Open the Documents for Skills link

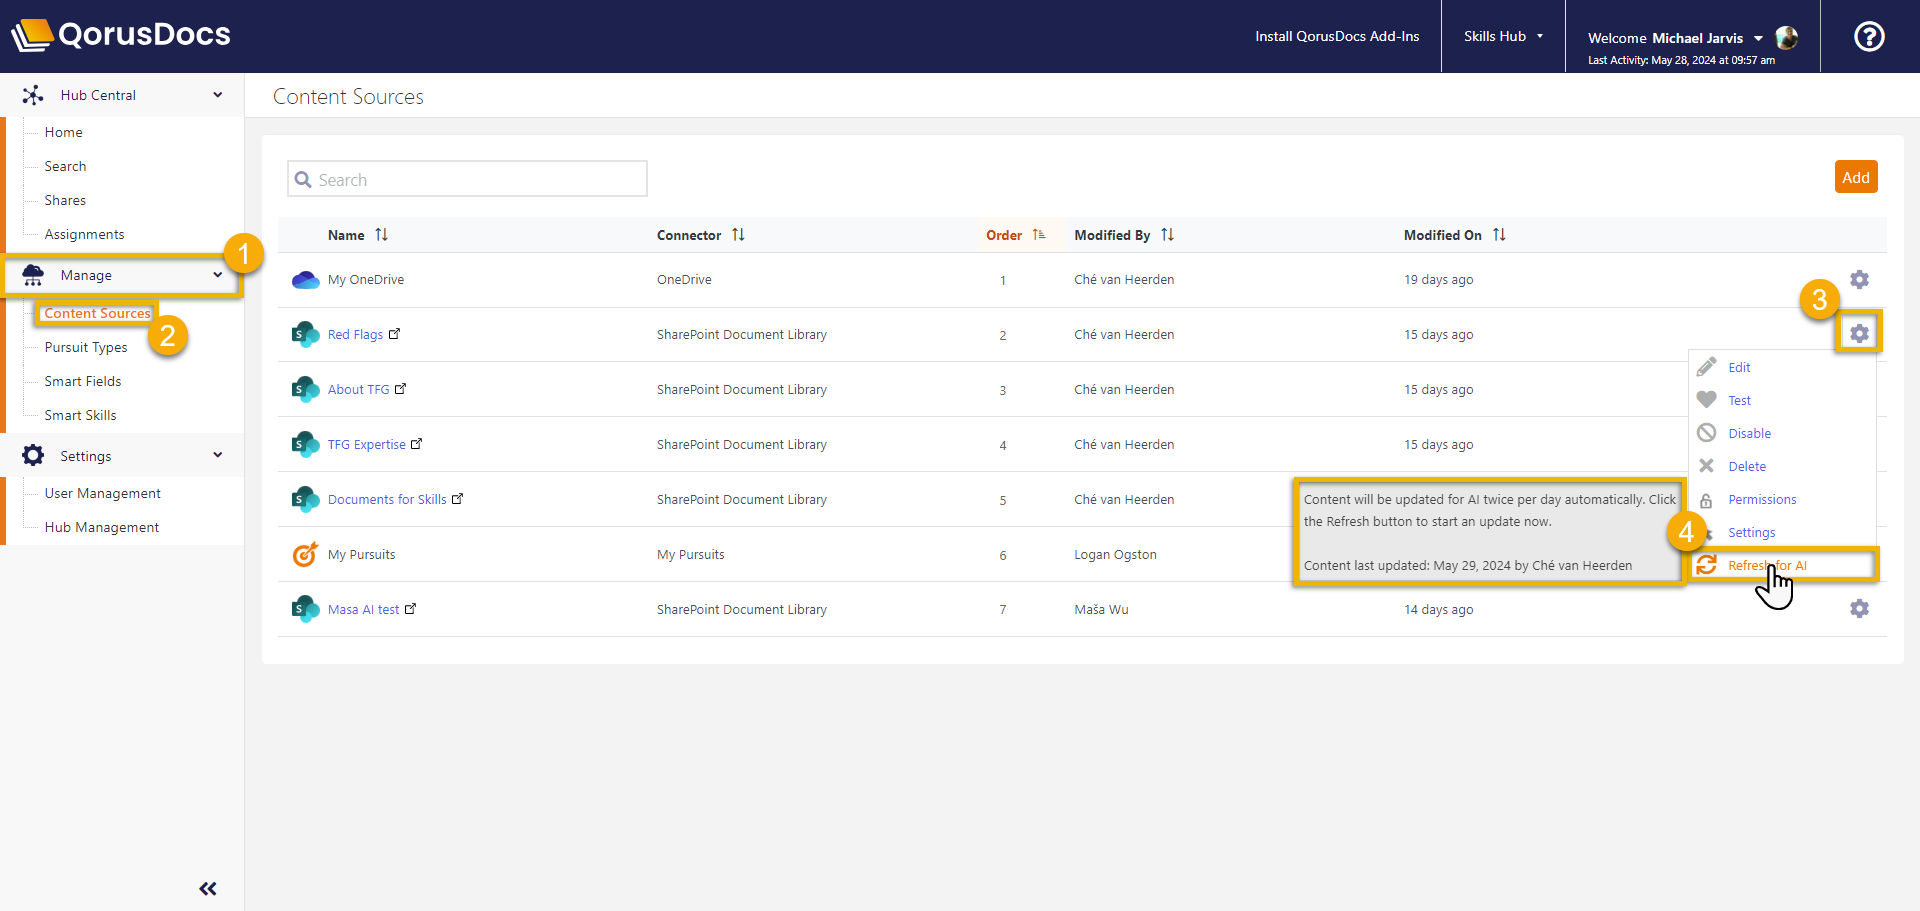pos(387,499)
